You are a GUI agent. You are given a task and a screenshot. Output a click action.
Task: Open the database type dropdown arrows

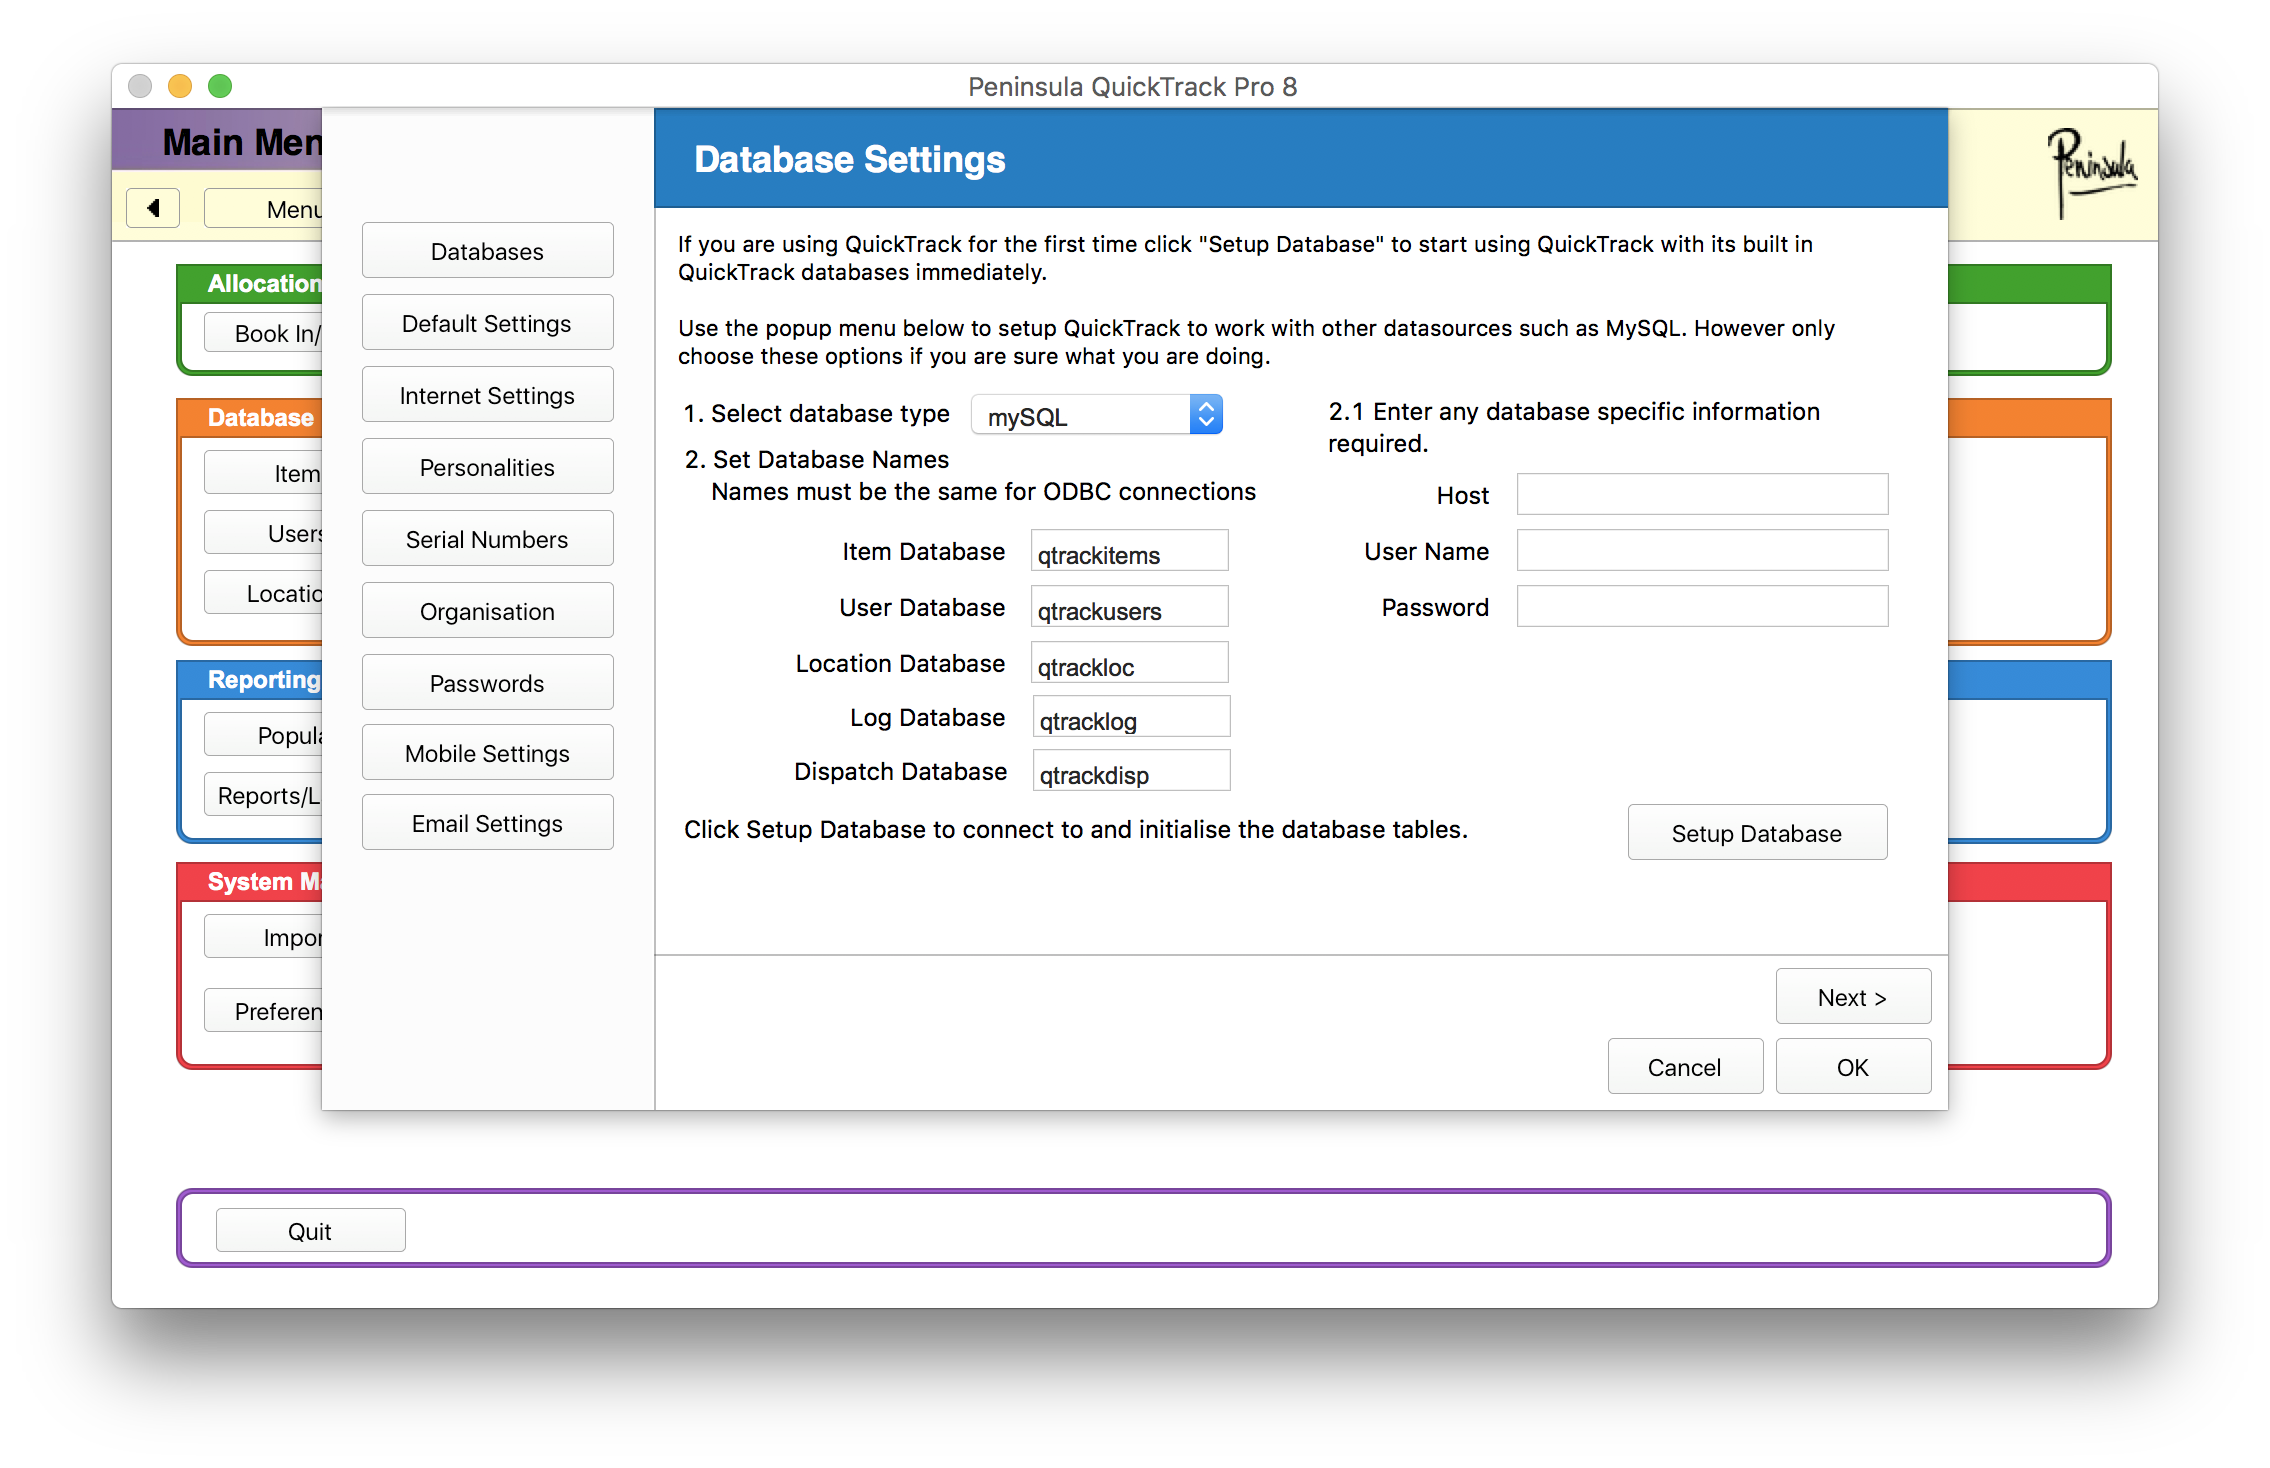(1206, 415)
